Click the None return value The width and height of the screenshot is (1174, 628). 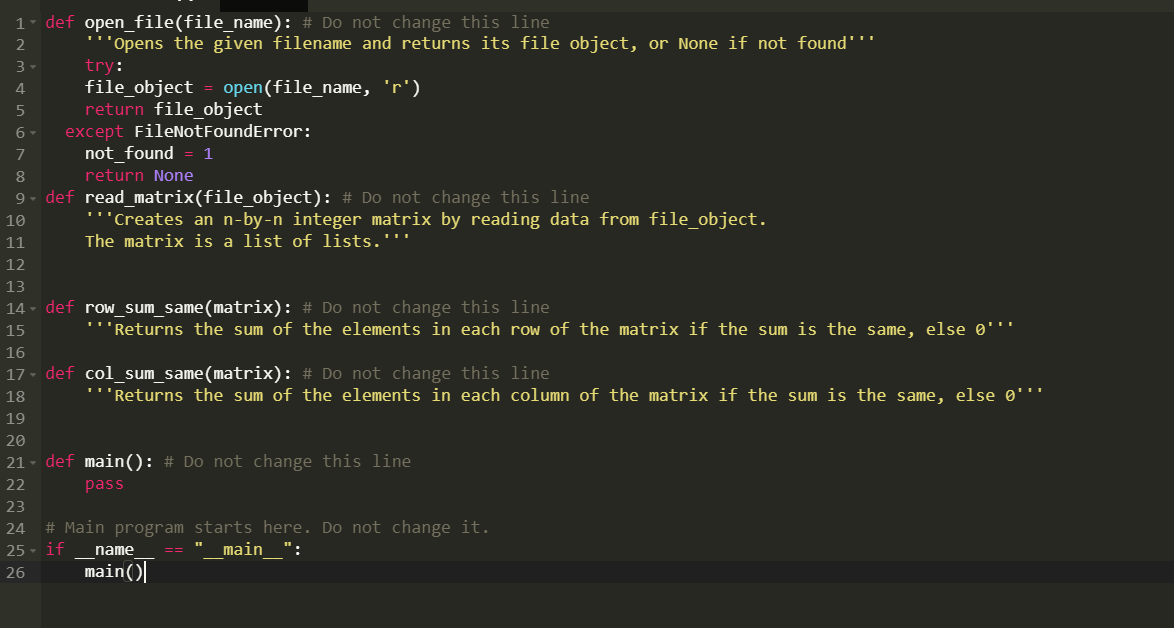click(174, 175)
